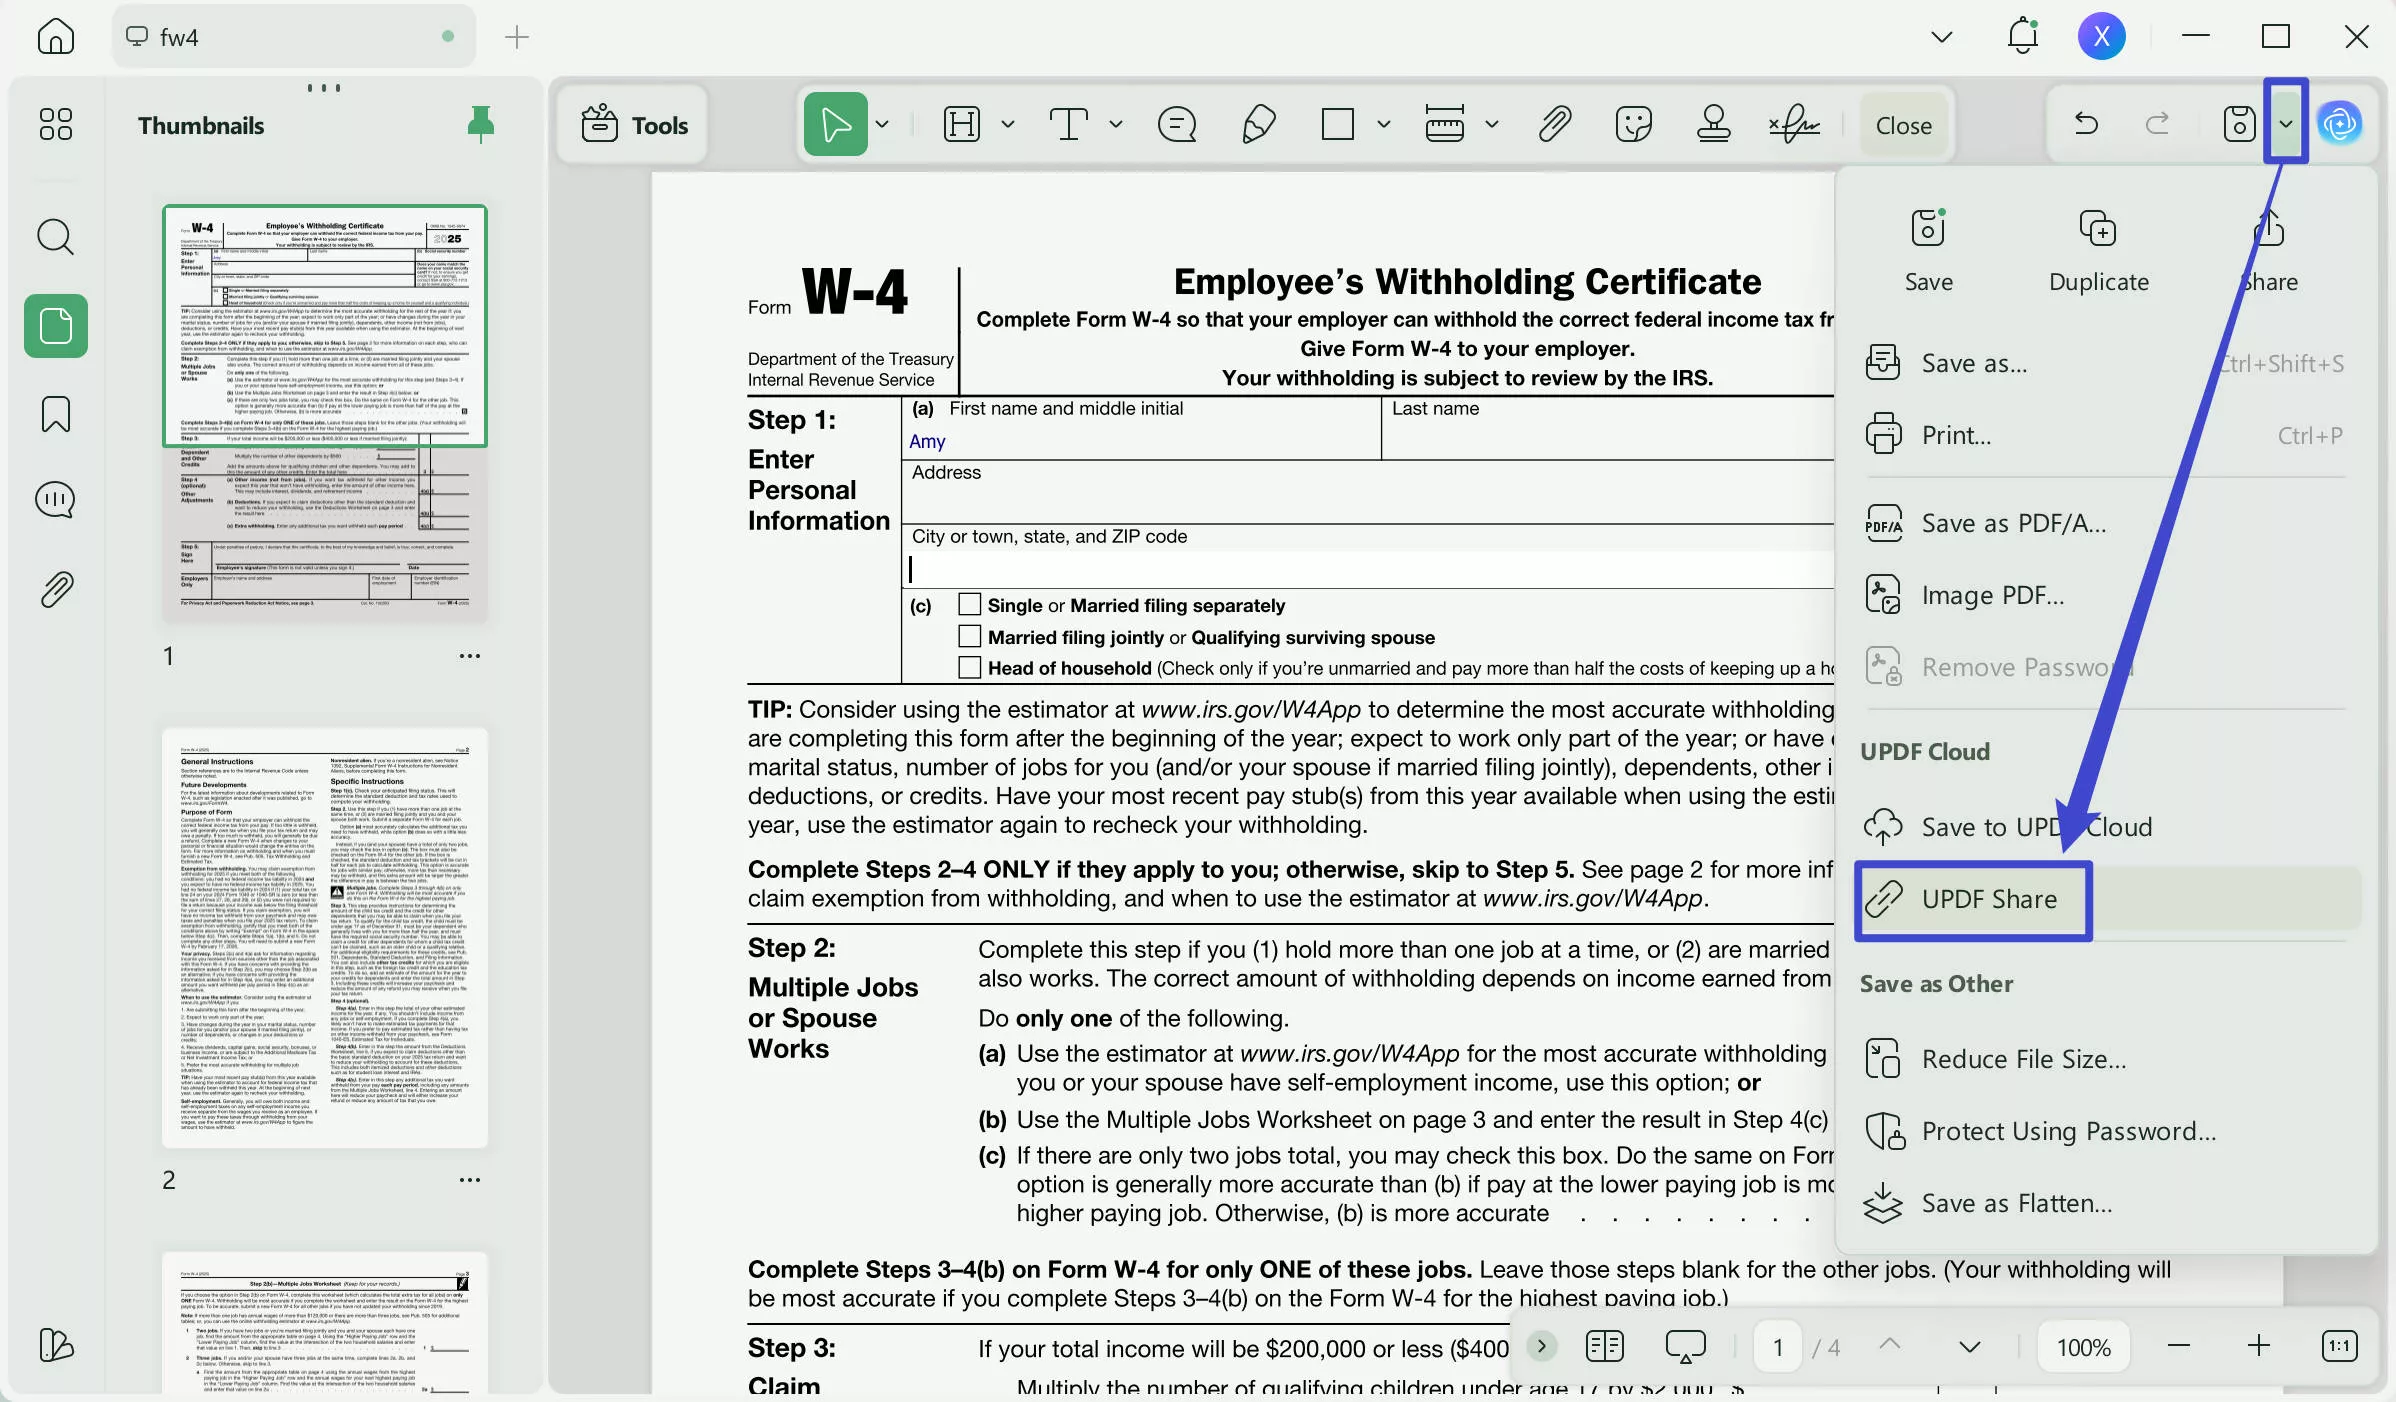Screen dimensions: 2396x1402
Task: Click the stamp tool icon
Action: point(1713,125)
